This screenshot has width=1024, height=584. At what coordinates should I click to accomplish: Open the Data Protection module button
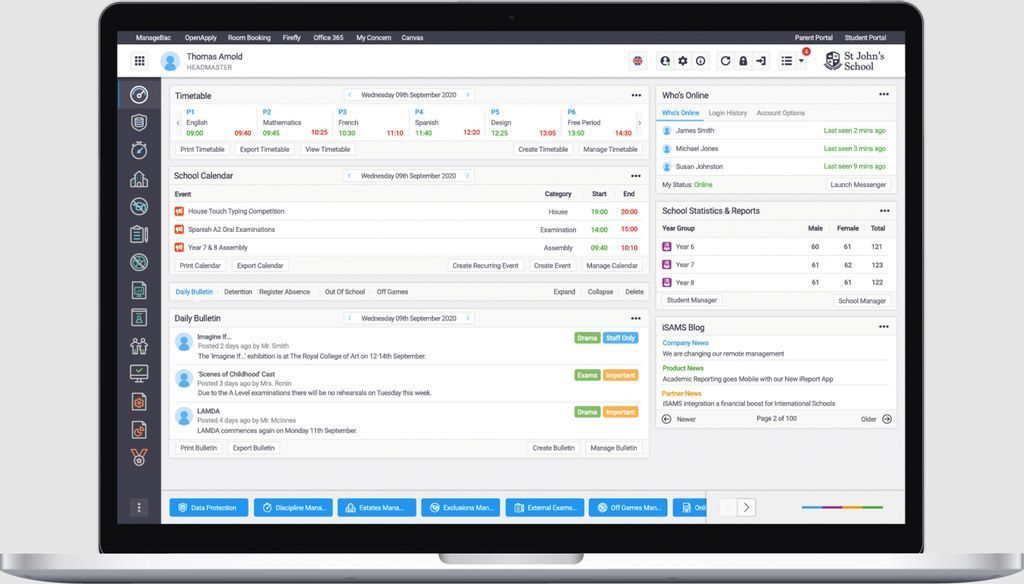click(209, 508)
